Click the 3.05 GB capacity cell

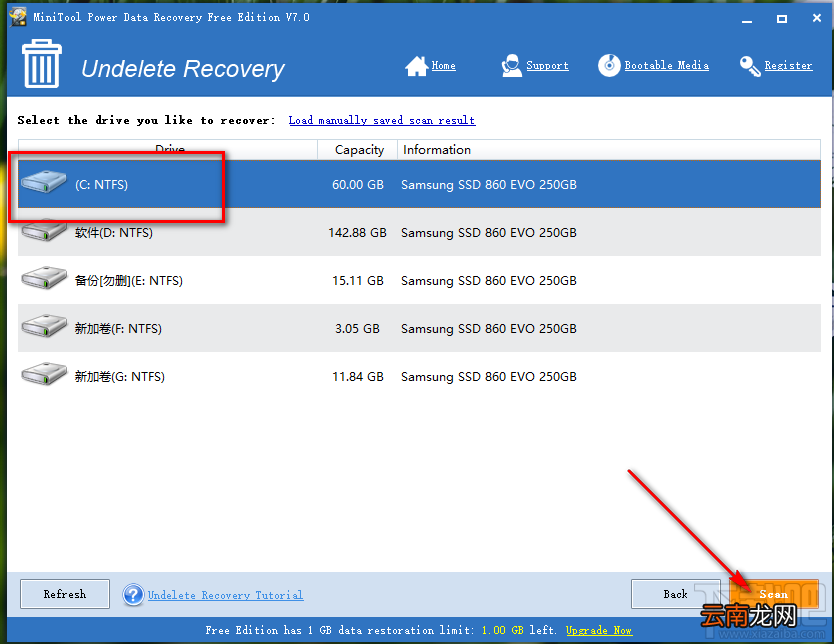pyautogui.click(x=357, y=329)
